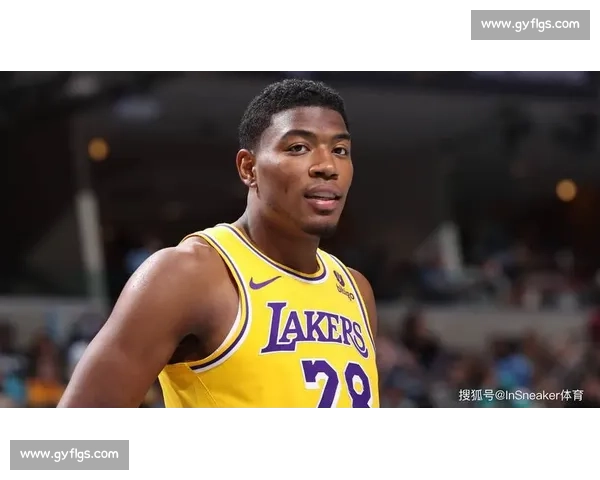600x480 pixels.
Task: Click the white blank area above the photo
Action: pyautogui.click(x=250, y=30)
